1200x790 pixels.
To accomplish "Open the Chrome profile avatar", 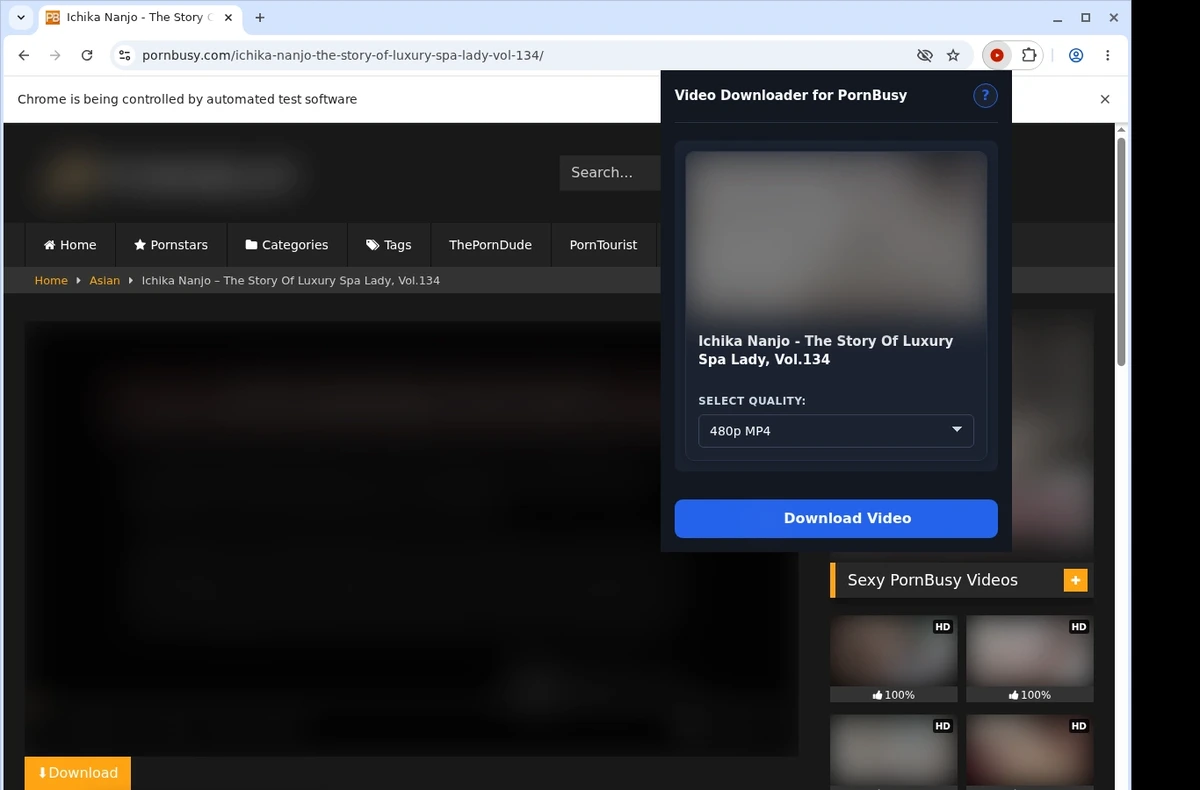I will (1076, 56).
